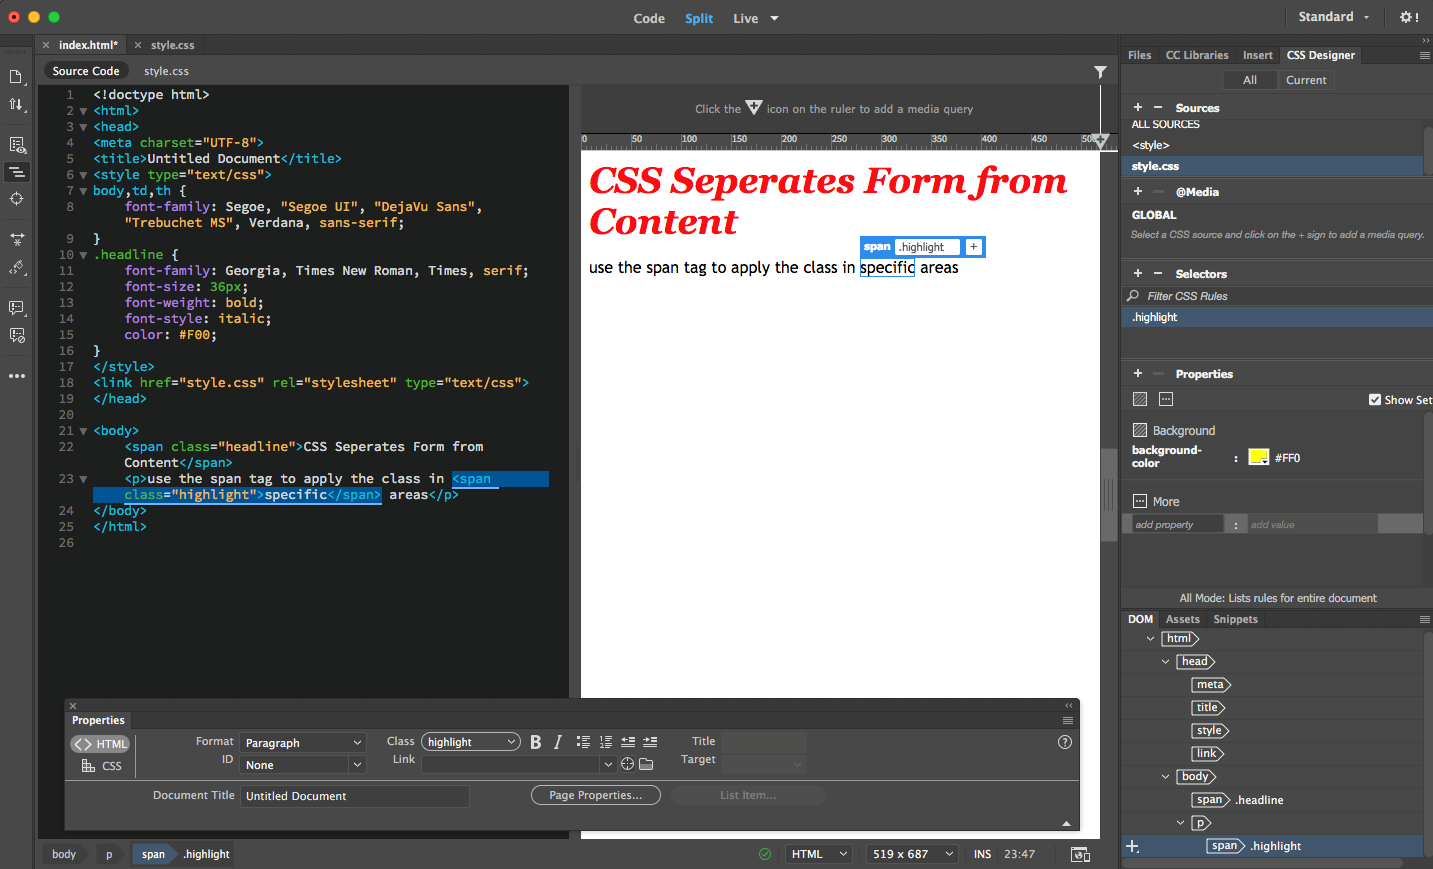1433x869 pixels.
Task: Select the Current mode in CSS Designer
Action: [1305, 80]
